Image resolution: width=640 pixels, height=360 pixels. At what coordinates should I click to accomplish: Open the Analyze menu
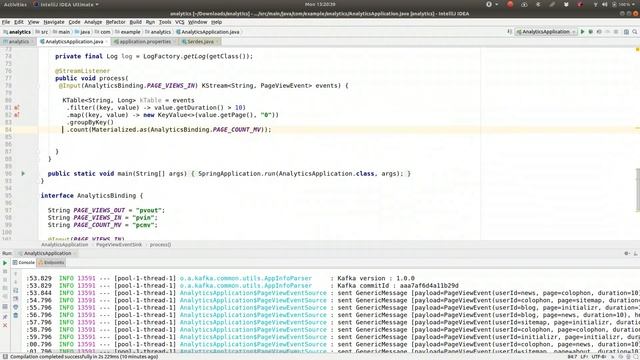click(x=93, y=22)
